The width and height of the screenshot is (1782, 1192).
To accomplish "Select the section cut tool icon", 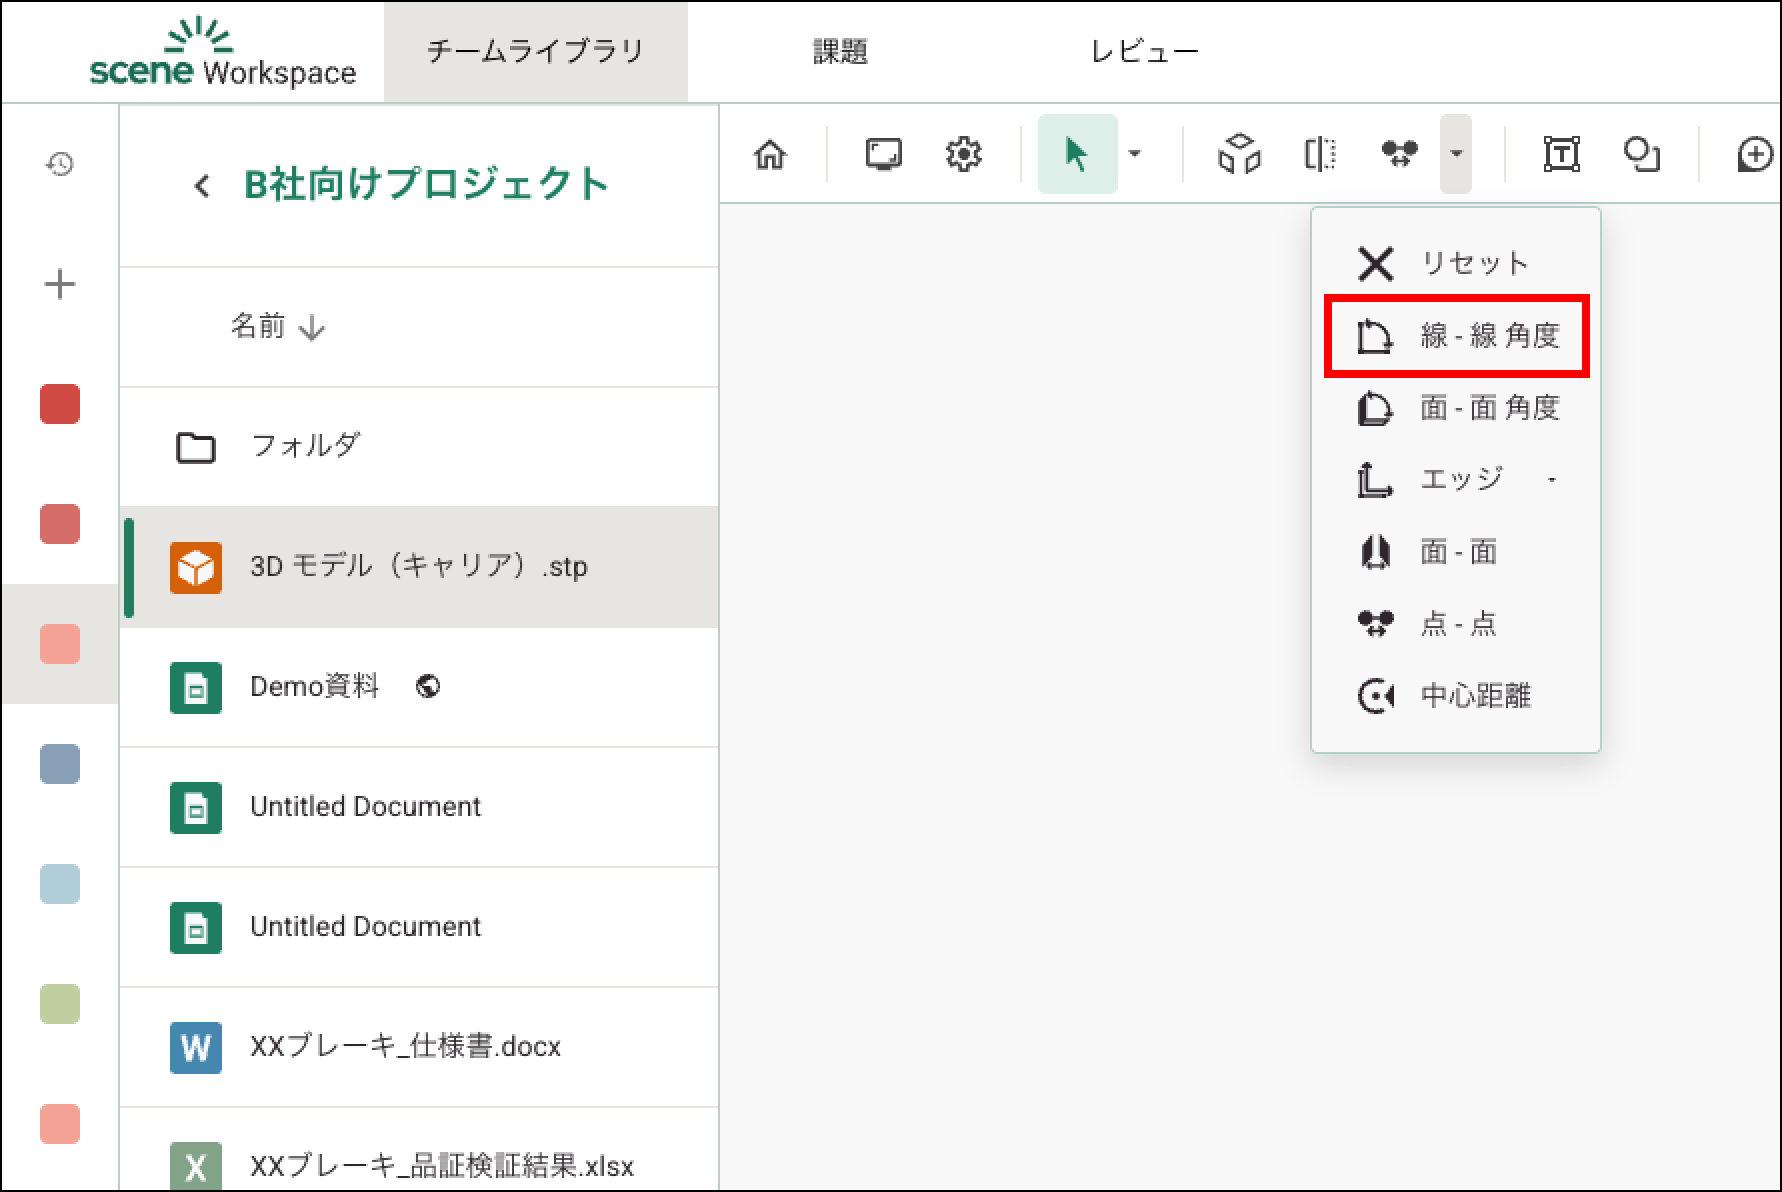I will [x=1320, y=155].
